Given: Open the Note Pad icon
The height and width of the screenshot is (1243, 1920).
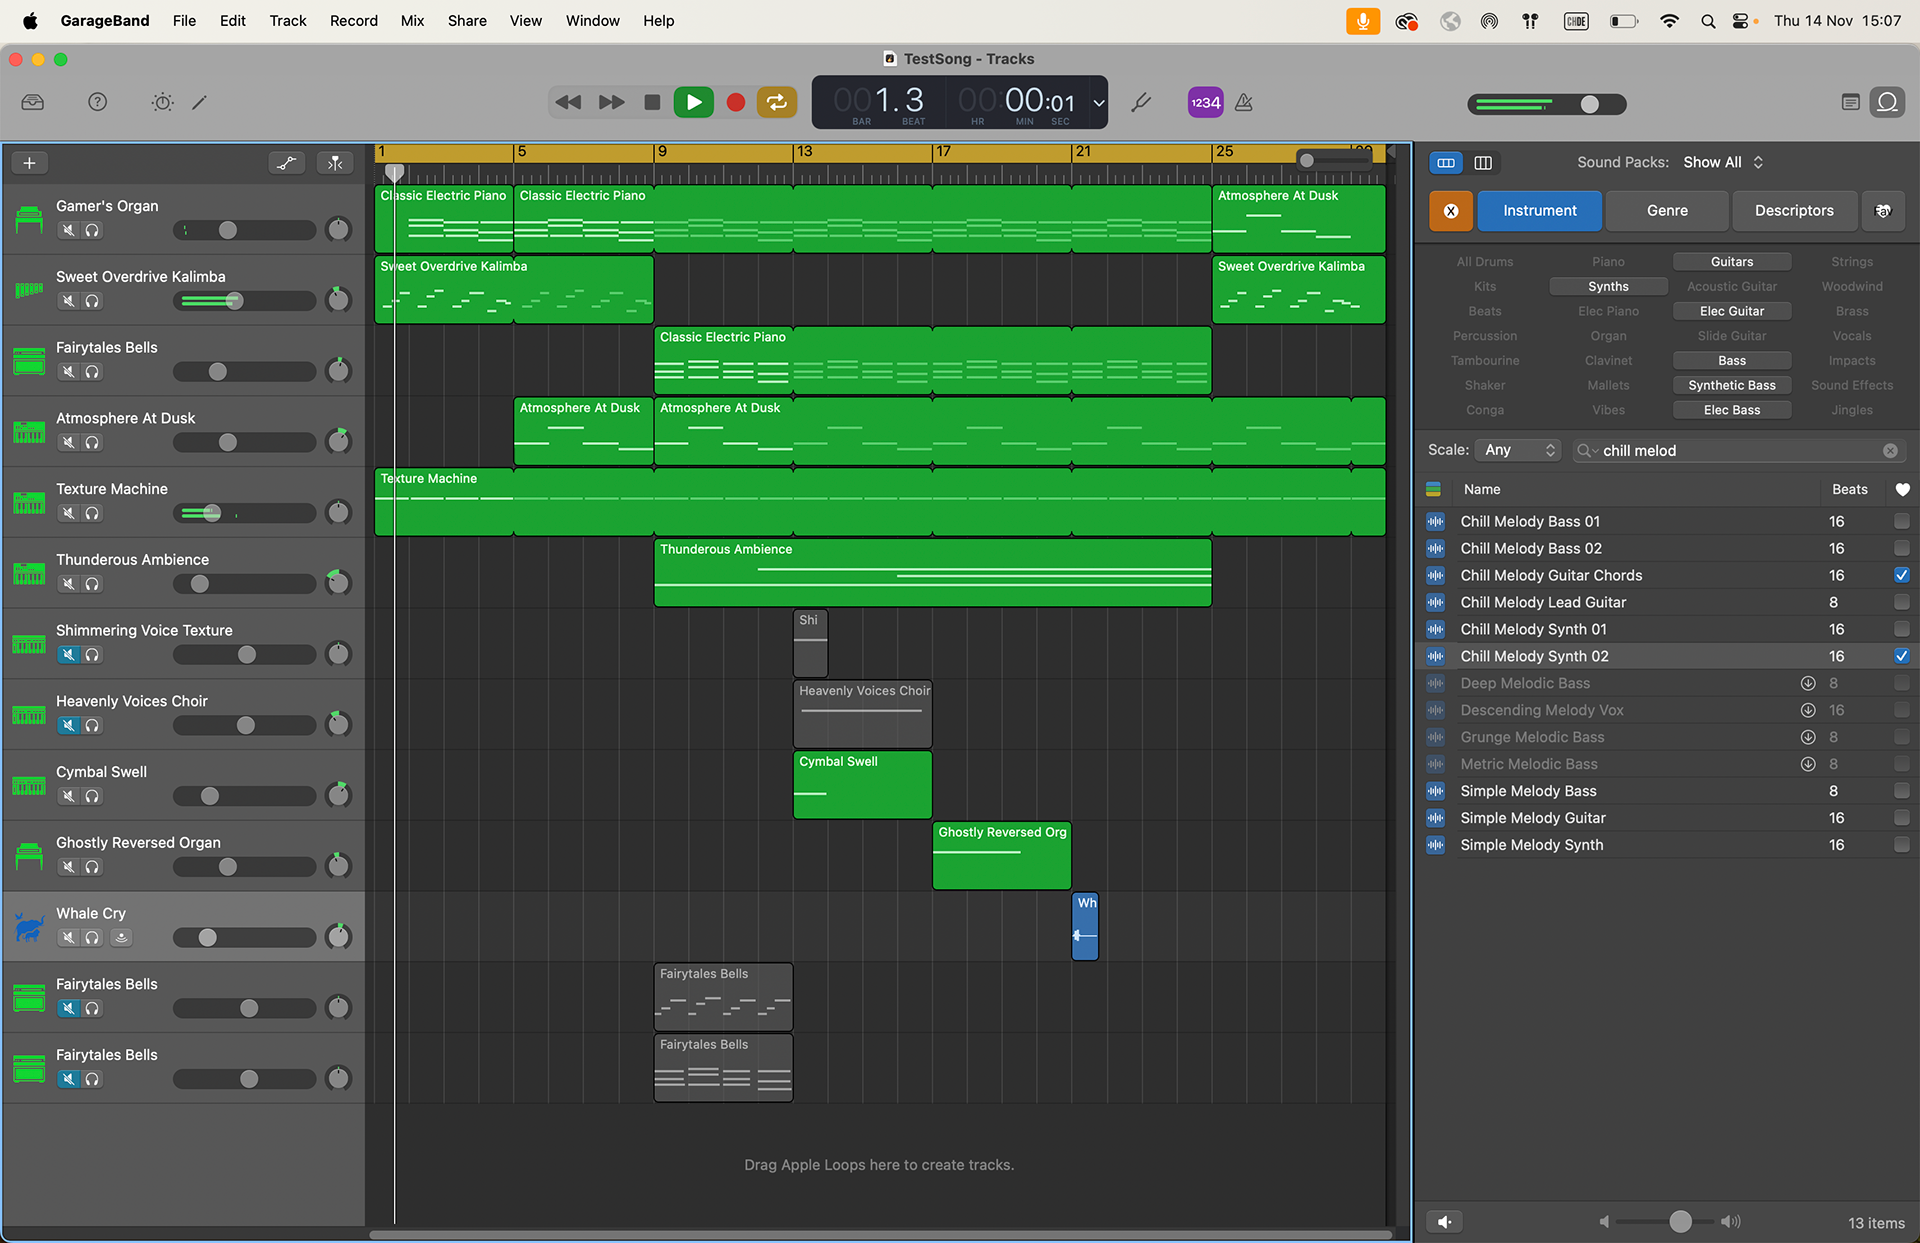Looking at the screenshot, I should (x=1850, y=102).
